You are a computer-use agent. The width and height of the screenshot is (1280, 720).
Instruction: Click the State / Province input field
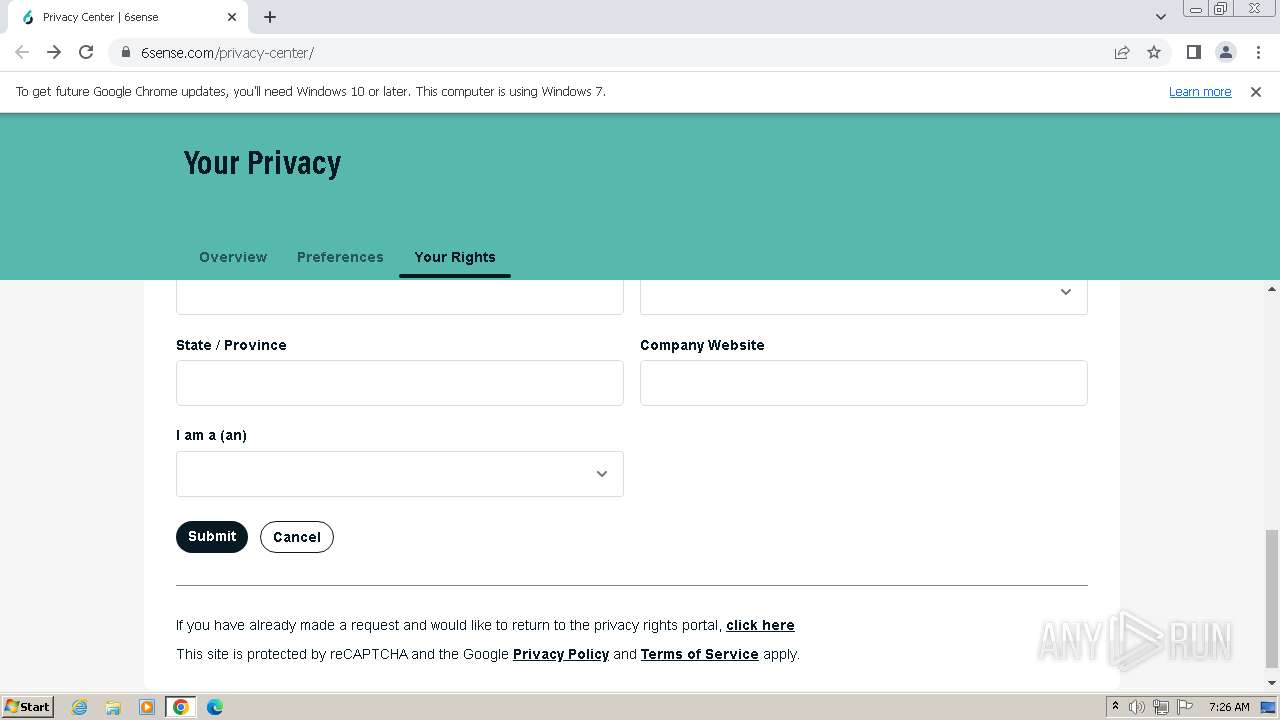[x=400, y=383]
